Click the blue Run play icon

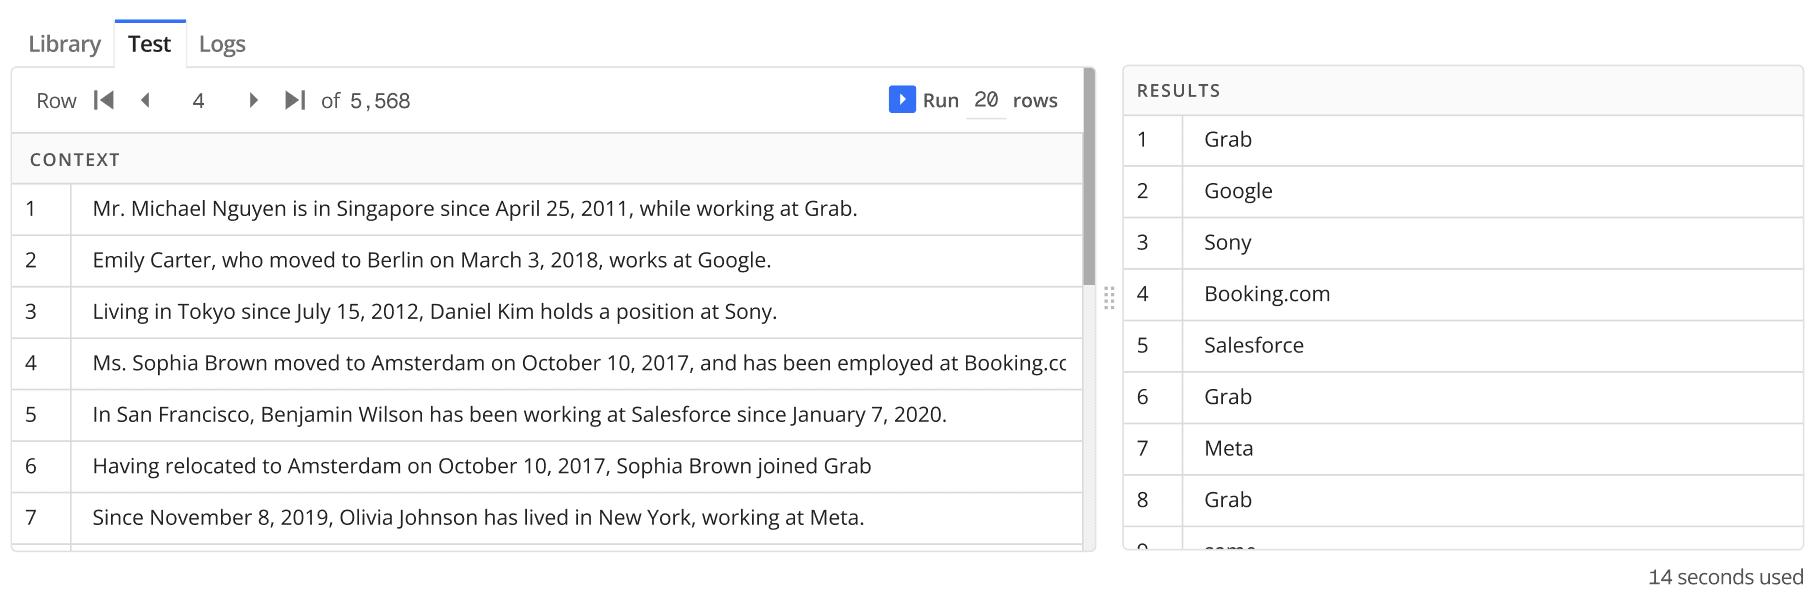pyautogui.click(x=902, y=99)
